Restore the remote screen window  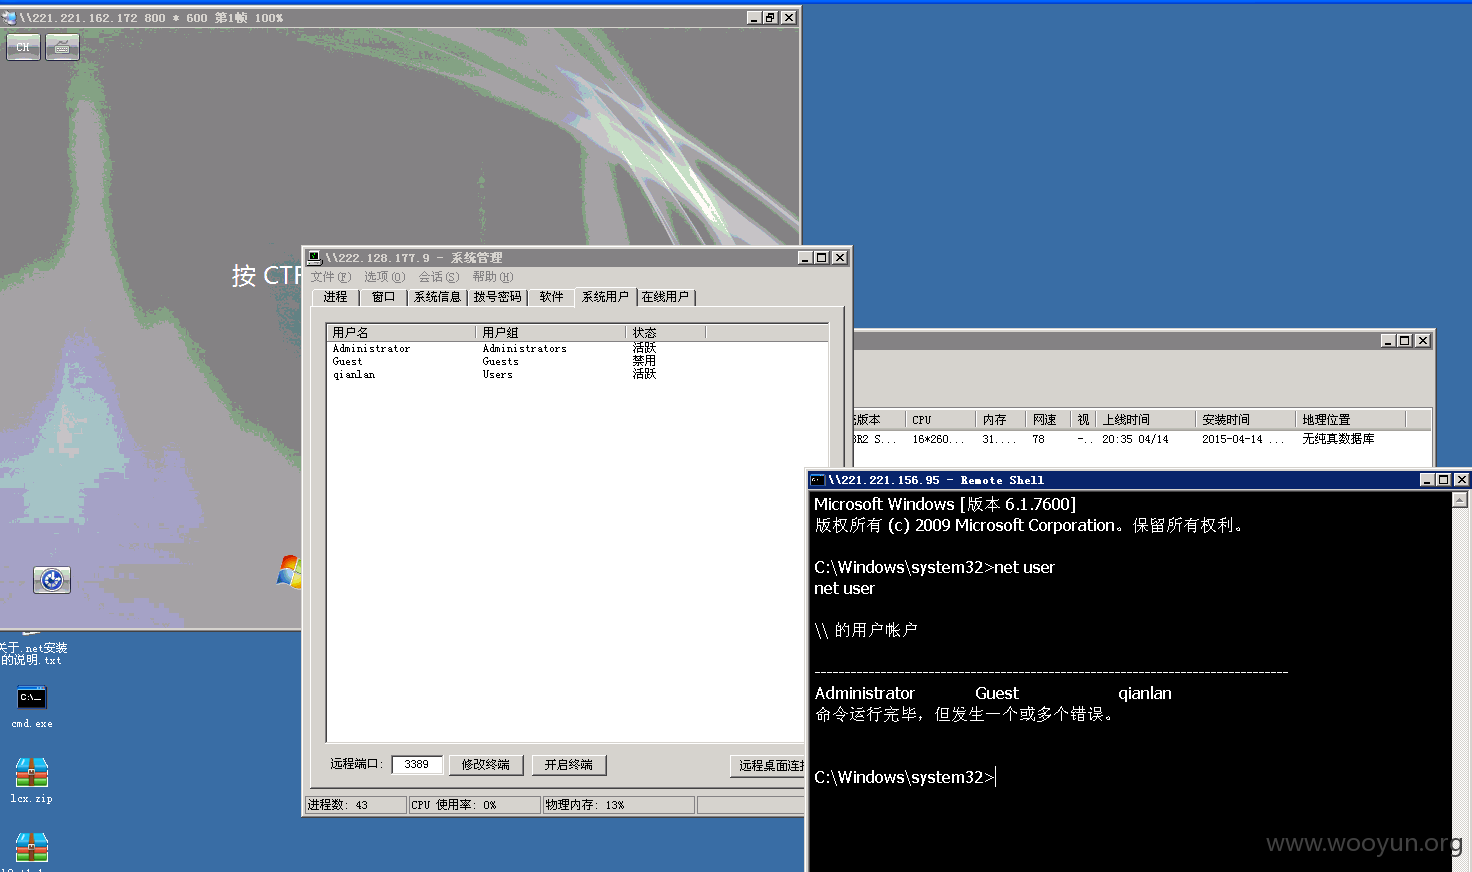[770, 18]
